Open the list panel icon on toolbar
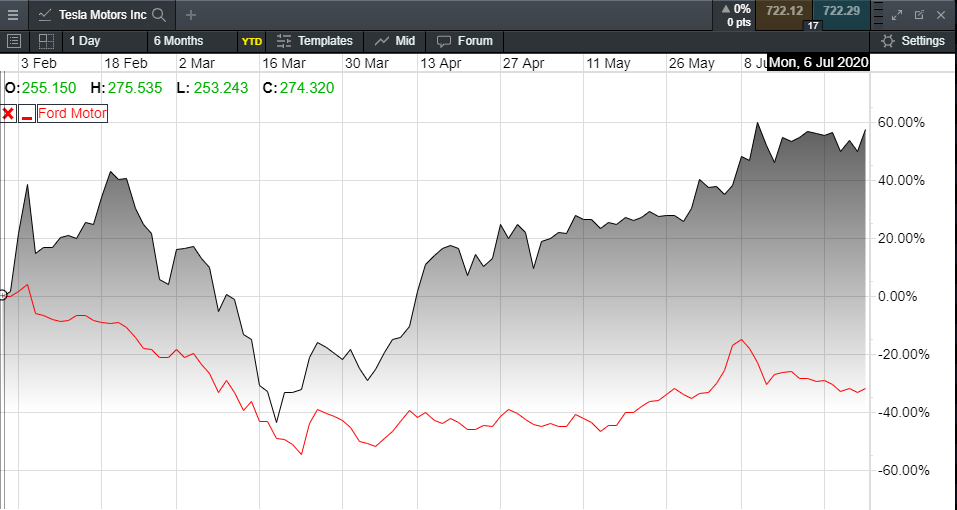The image size is (957, 510). (13, 41)
